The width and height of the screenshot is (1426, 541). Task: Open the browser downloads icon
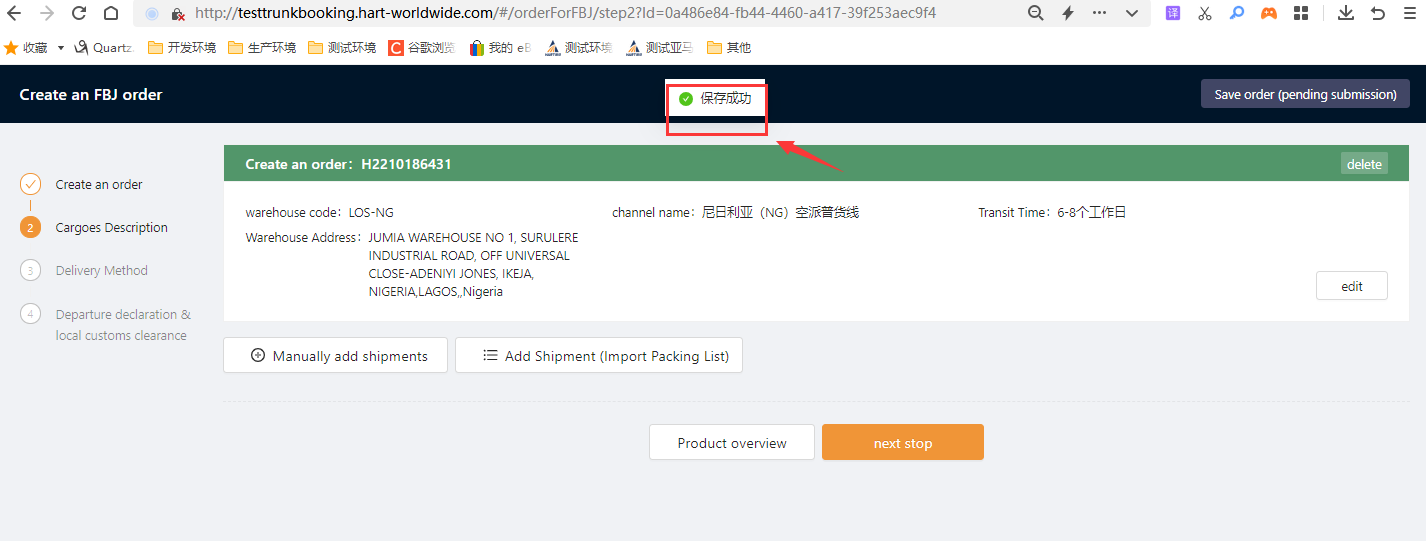[x=1345, y=13]
